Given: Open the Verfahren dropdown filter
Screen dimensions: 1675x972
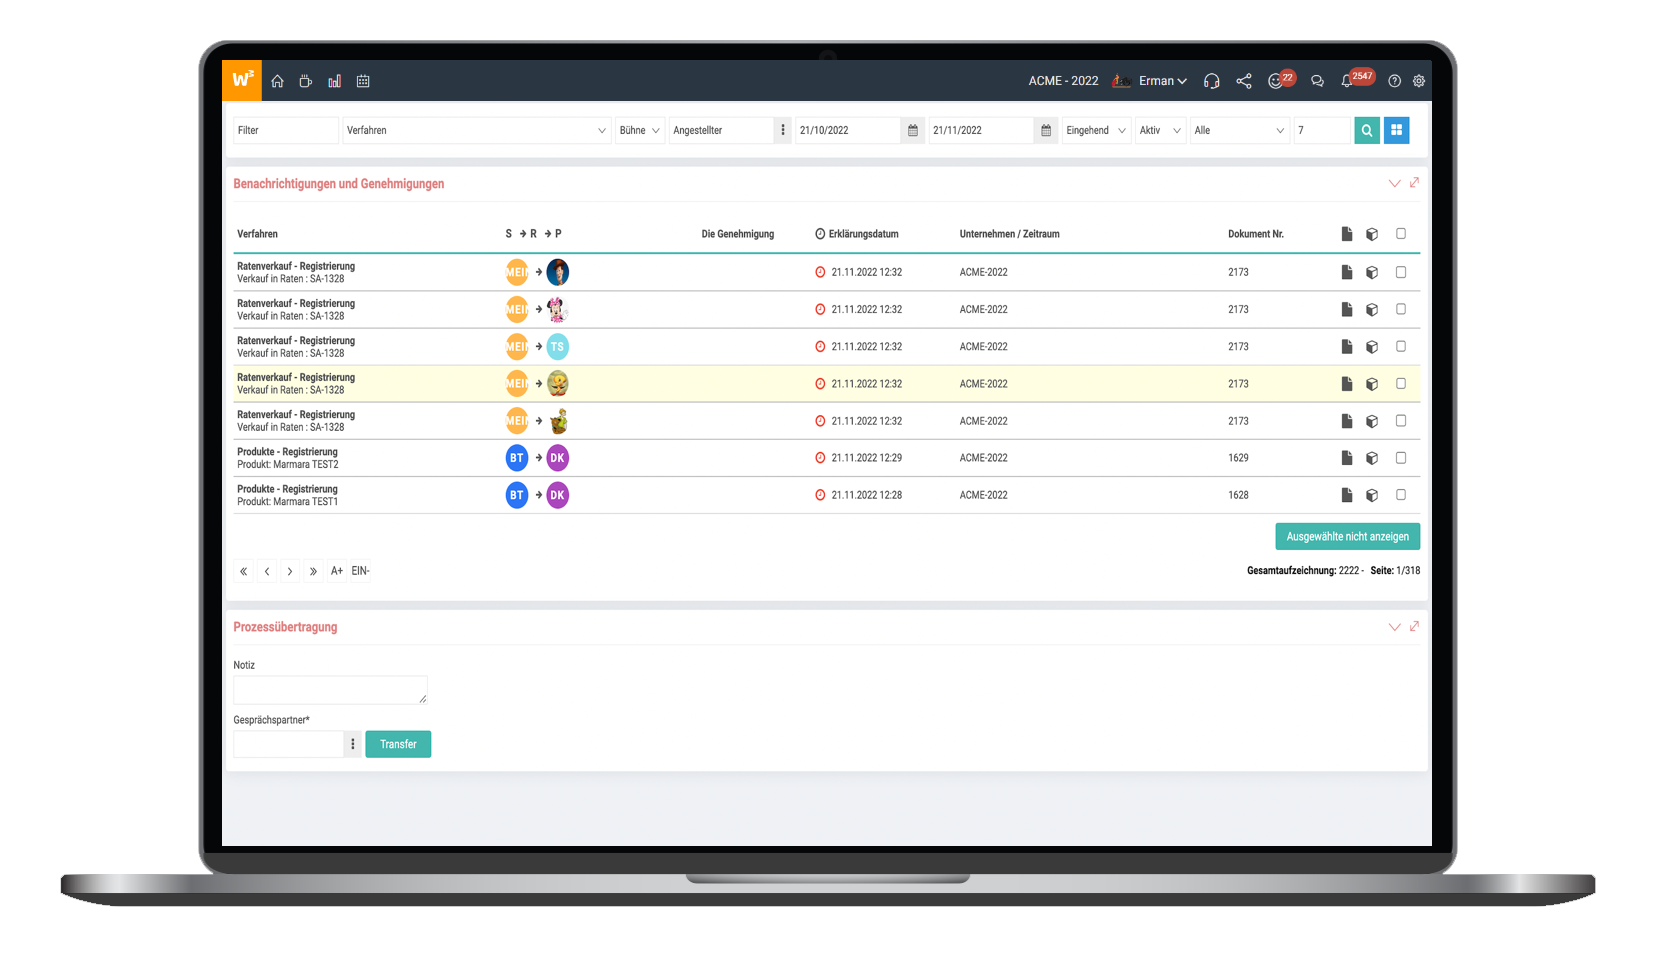Looking at the screenshot, I should [x=476, y=130].
